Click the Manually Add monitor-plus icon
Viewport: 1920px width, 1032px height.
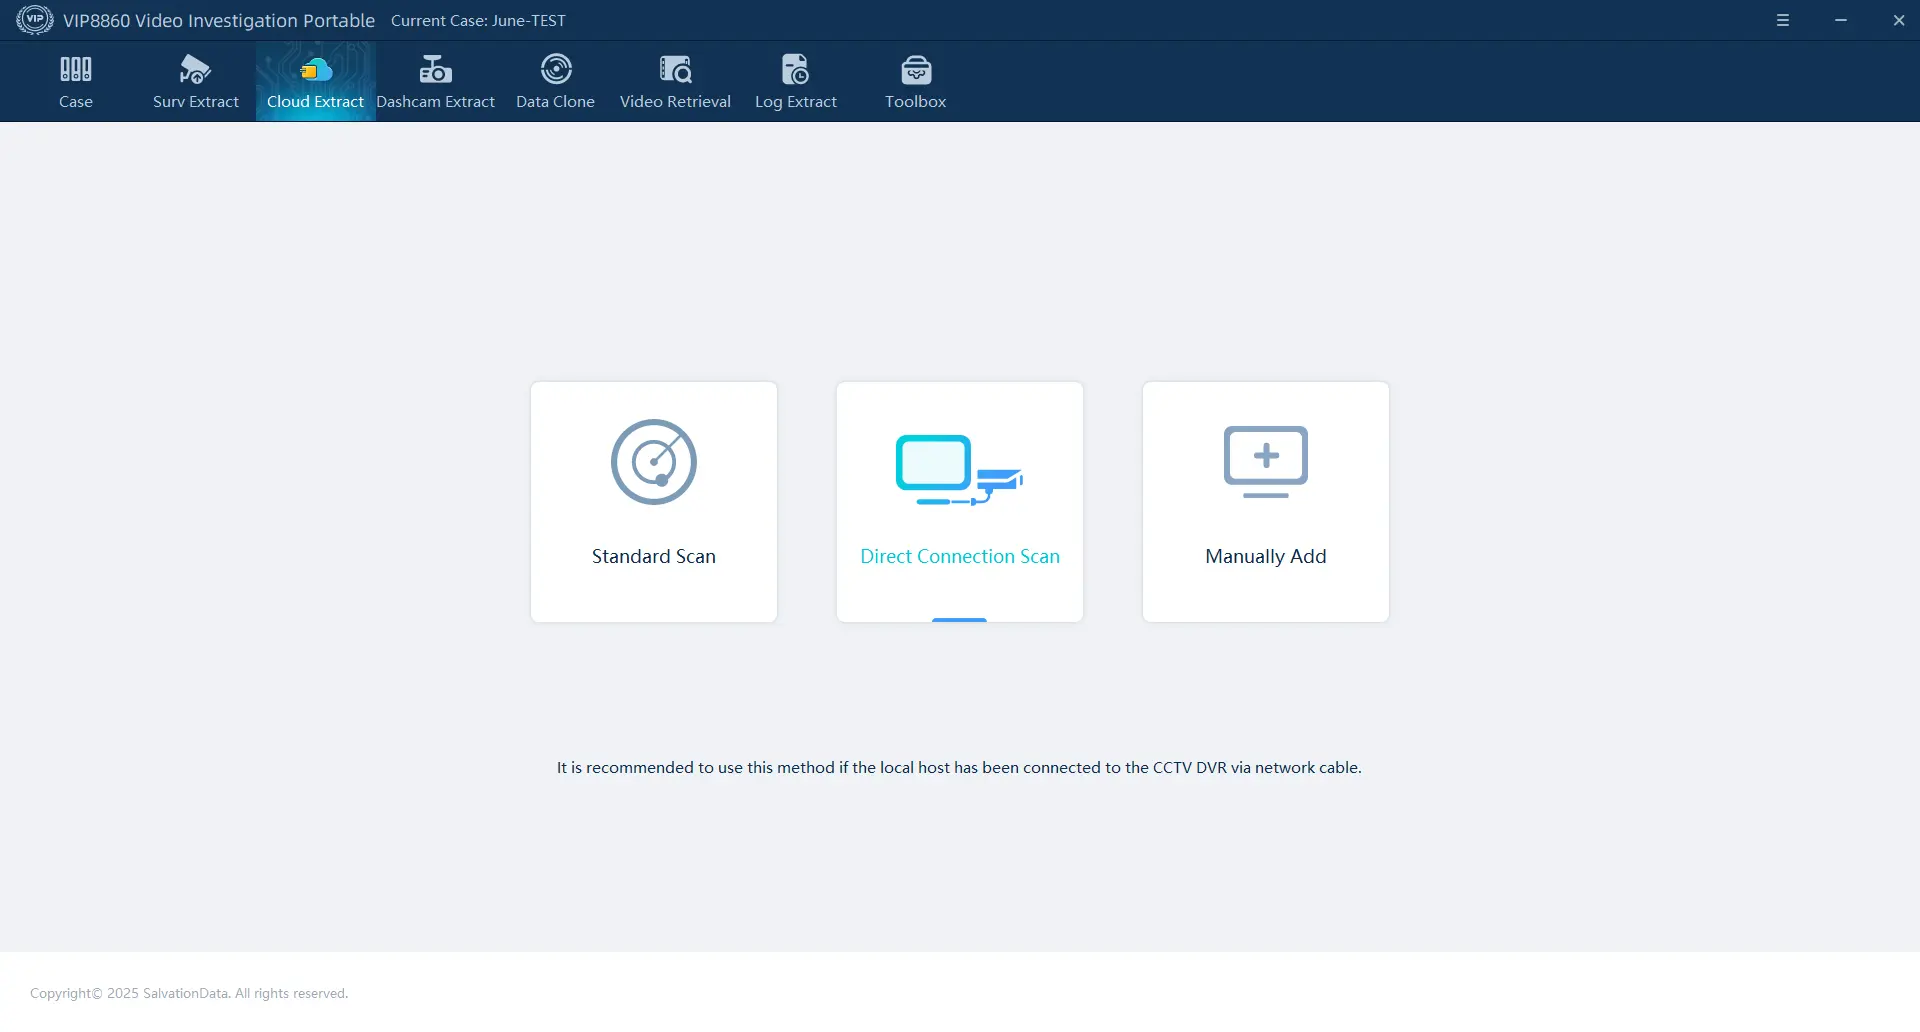(1265, 461)
